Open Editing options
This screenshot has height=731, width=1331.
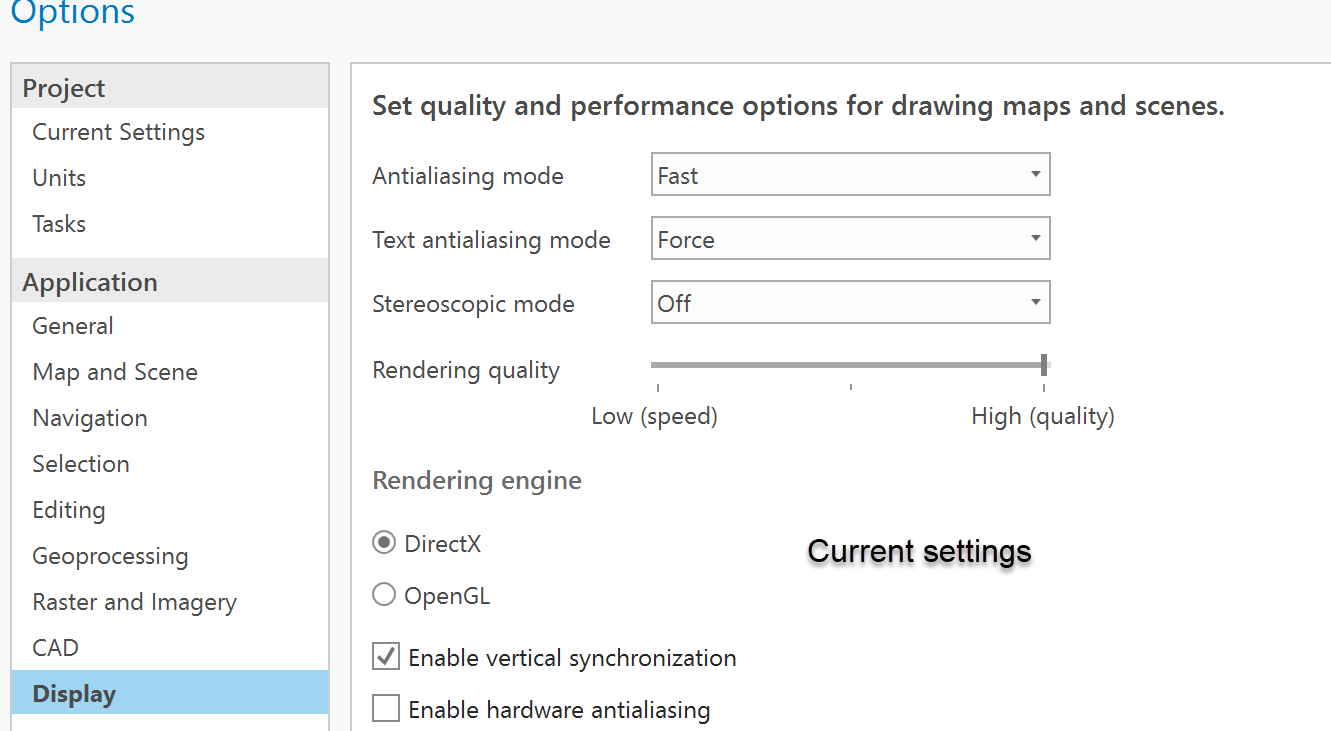point(69,510)
